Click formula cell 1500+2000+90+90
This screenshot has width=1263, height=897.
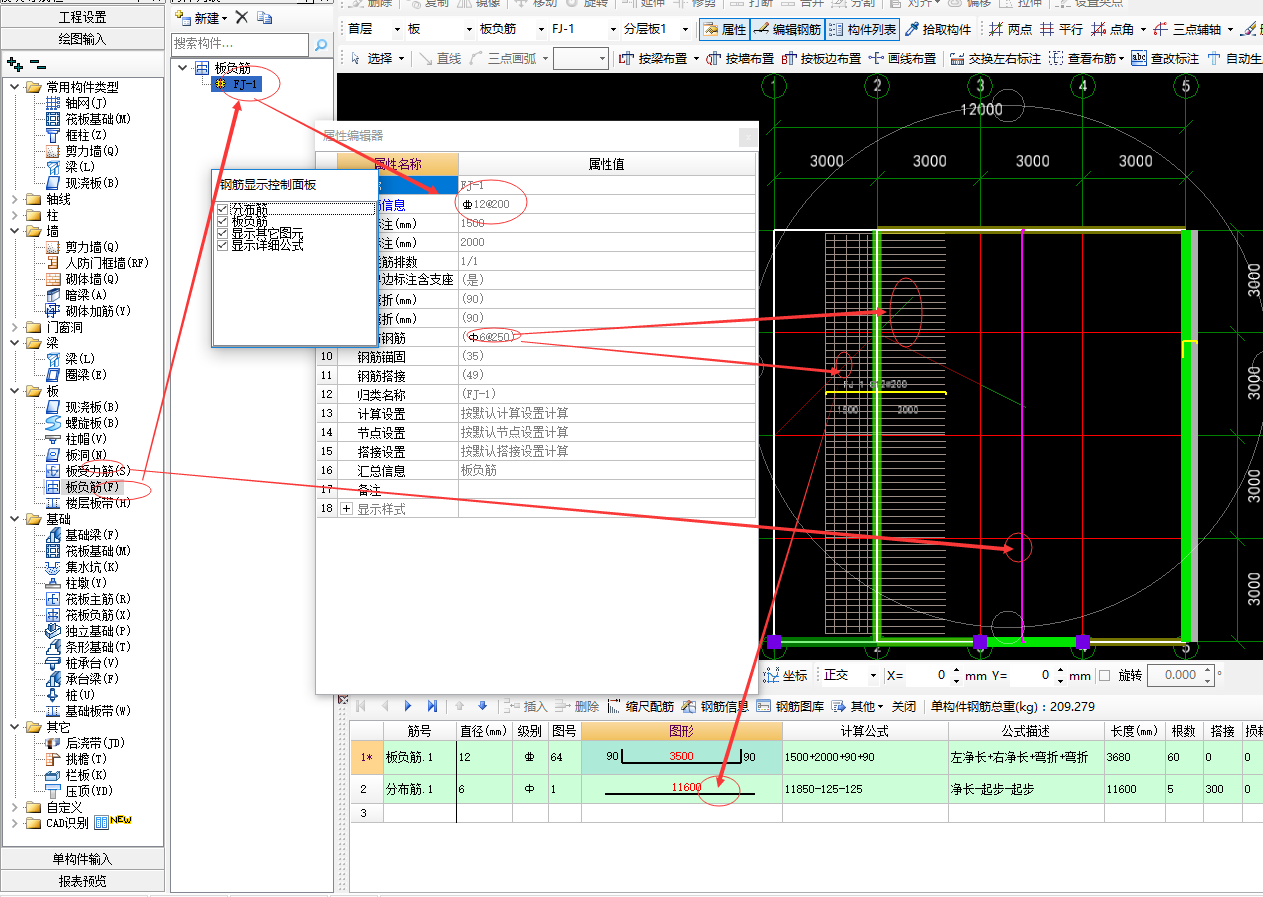tap(865, 757)
